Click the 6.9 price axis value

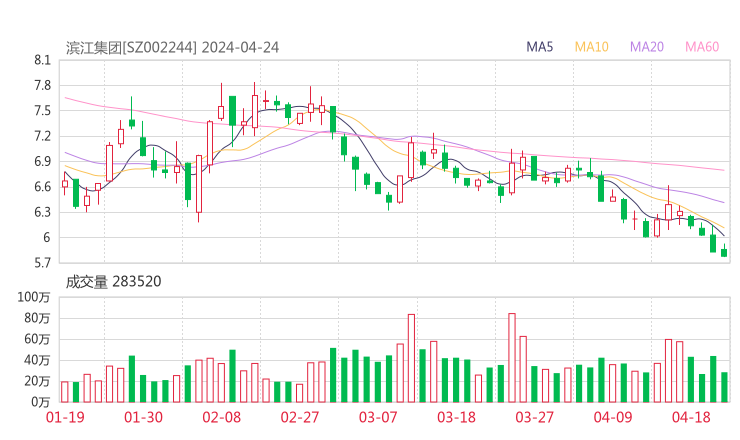[42, 162]
